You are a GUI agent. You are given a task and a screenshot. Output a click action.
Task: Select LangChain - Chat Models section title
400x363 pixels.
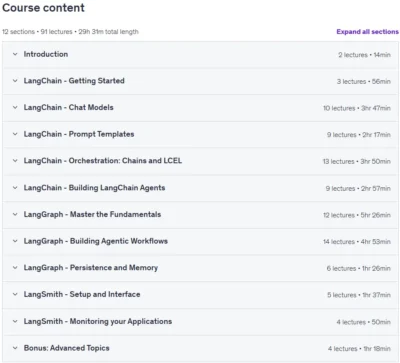pos(68,107)
